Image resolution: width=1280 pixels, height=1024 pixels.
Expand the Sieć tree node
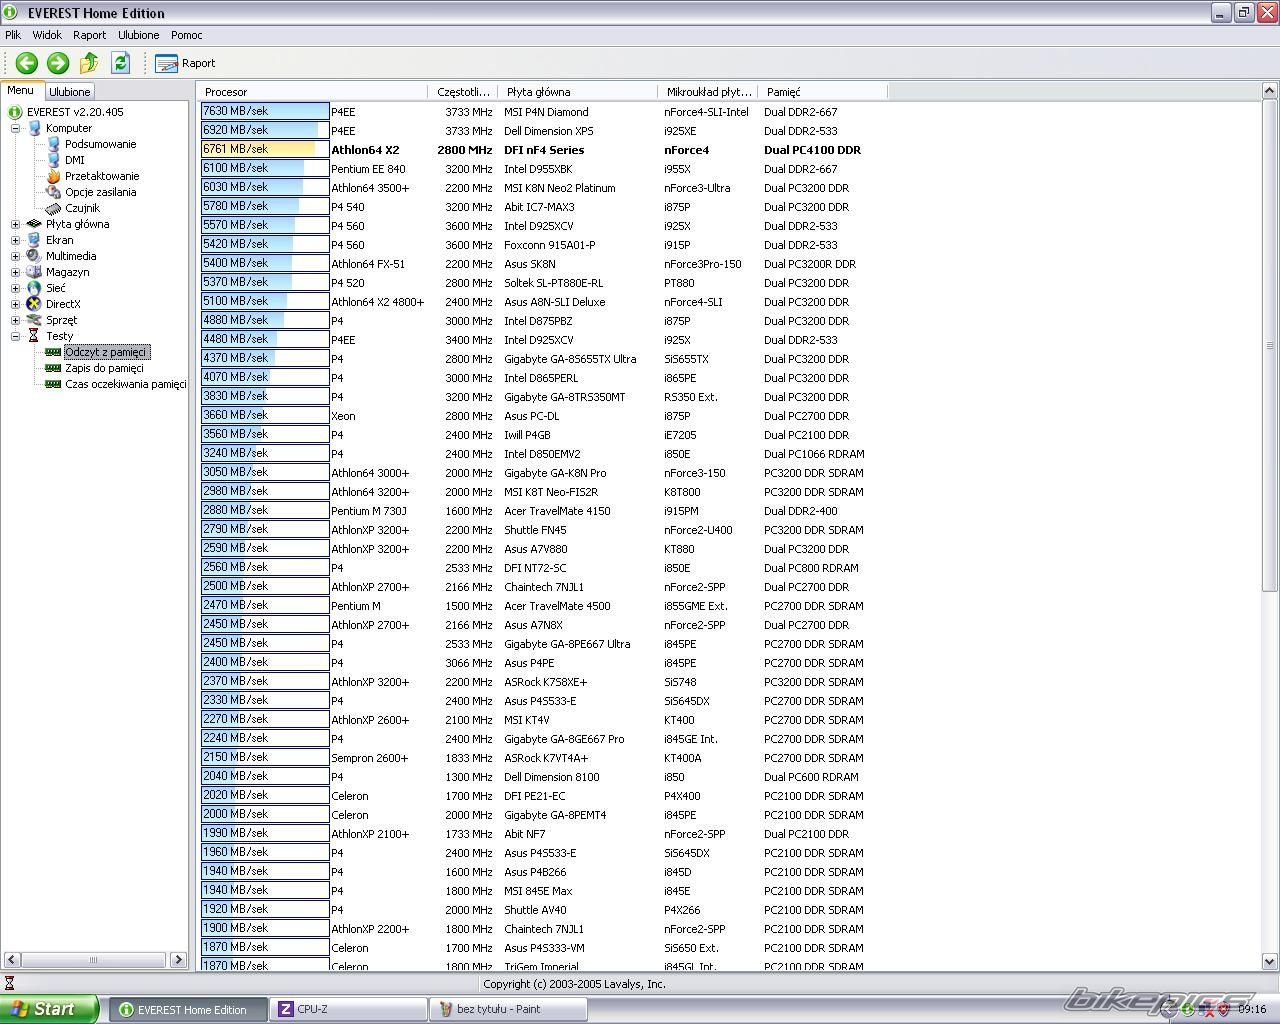click(15, 288)
